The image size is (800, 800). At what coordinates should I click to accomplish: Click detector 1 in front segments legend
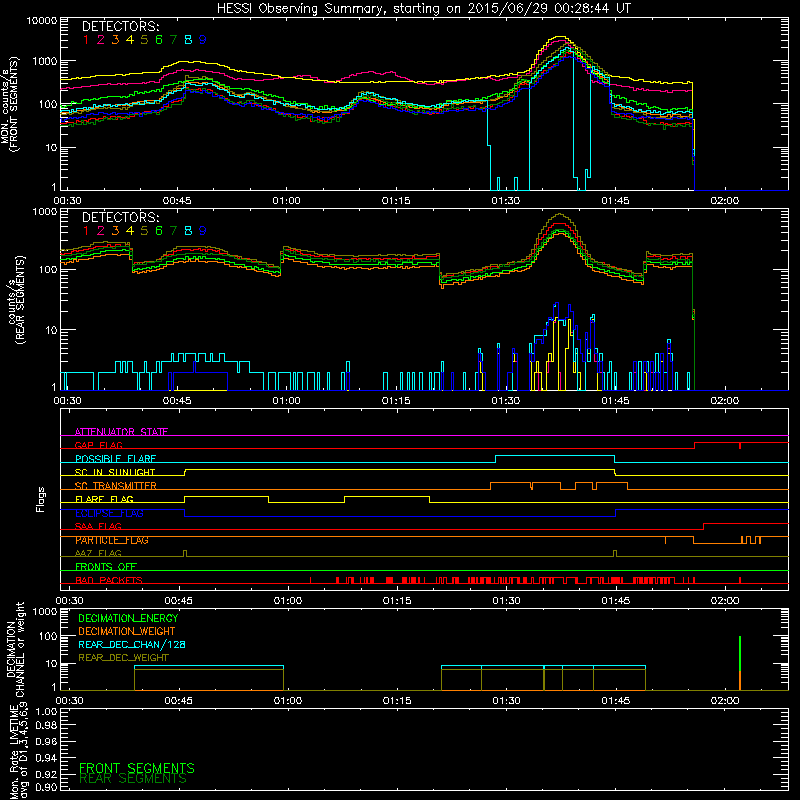(86, 40)
